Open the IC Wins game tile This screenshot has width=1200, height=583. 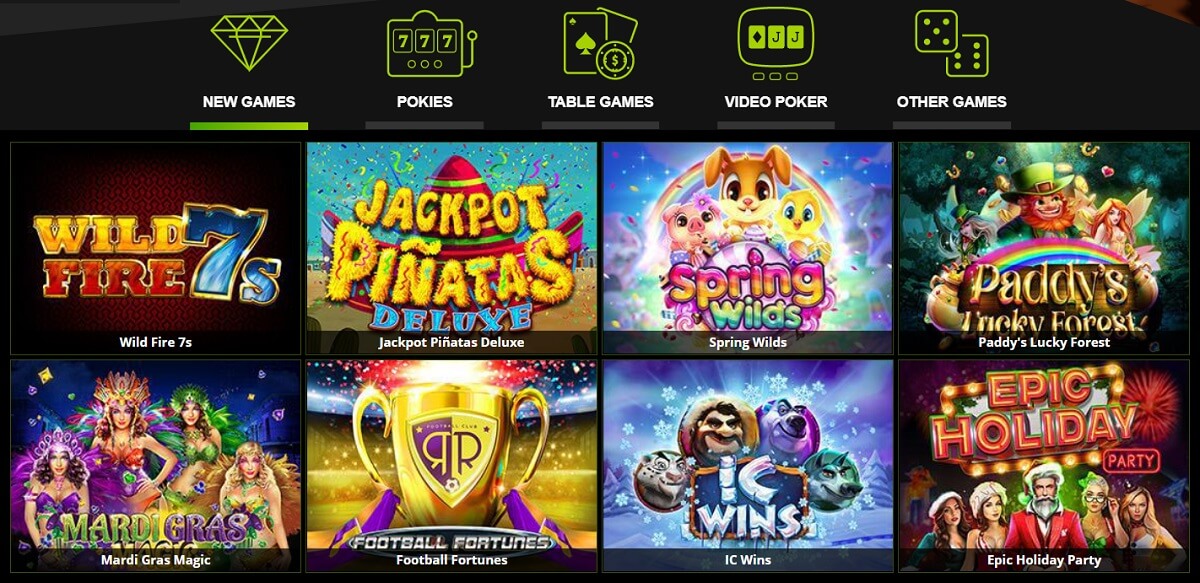(748, 466)
